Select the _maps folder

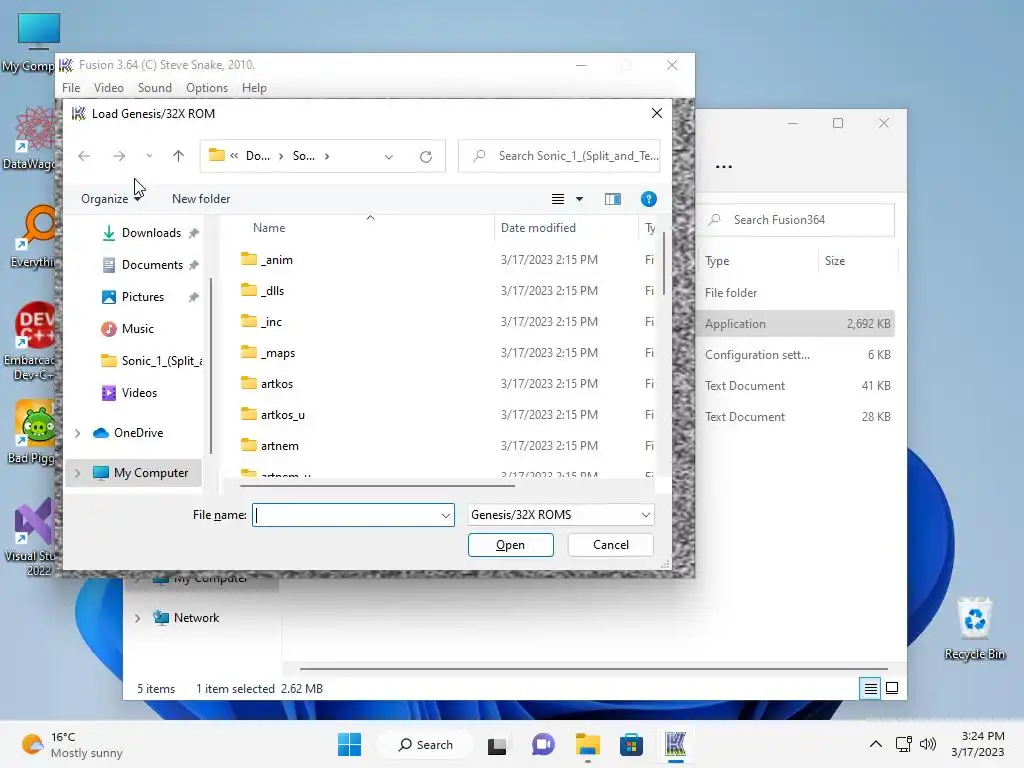[x=268, y=353]
